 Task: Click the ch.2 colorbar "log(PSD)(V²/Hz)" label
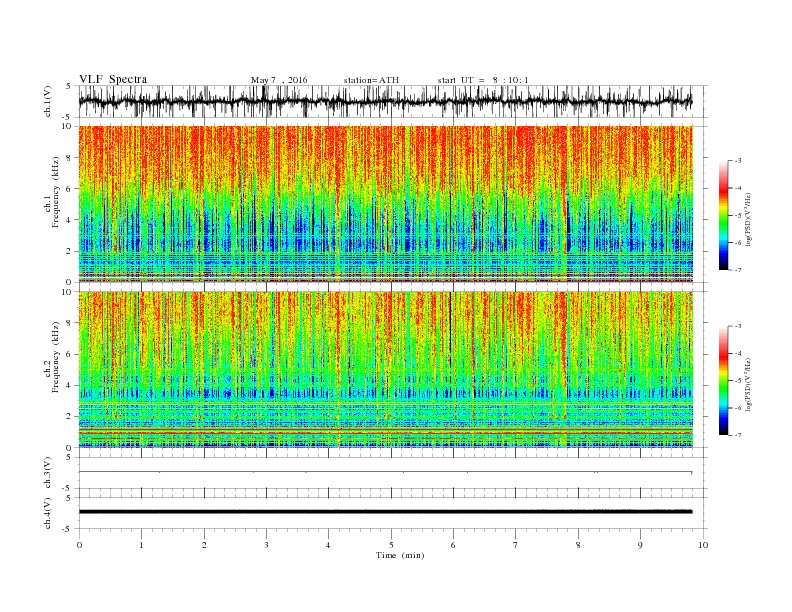748,384
